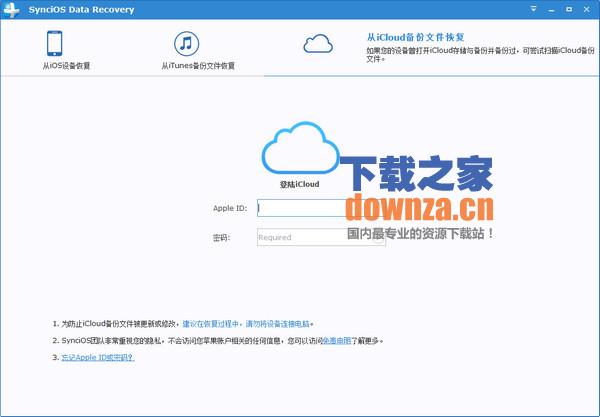Click SynciOS Data Recovery title text
The height and width of the screenshot is (417, 600).
coord(82,10)
